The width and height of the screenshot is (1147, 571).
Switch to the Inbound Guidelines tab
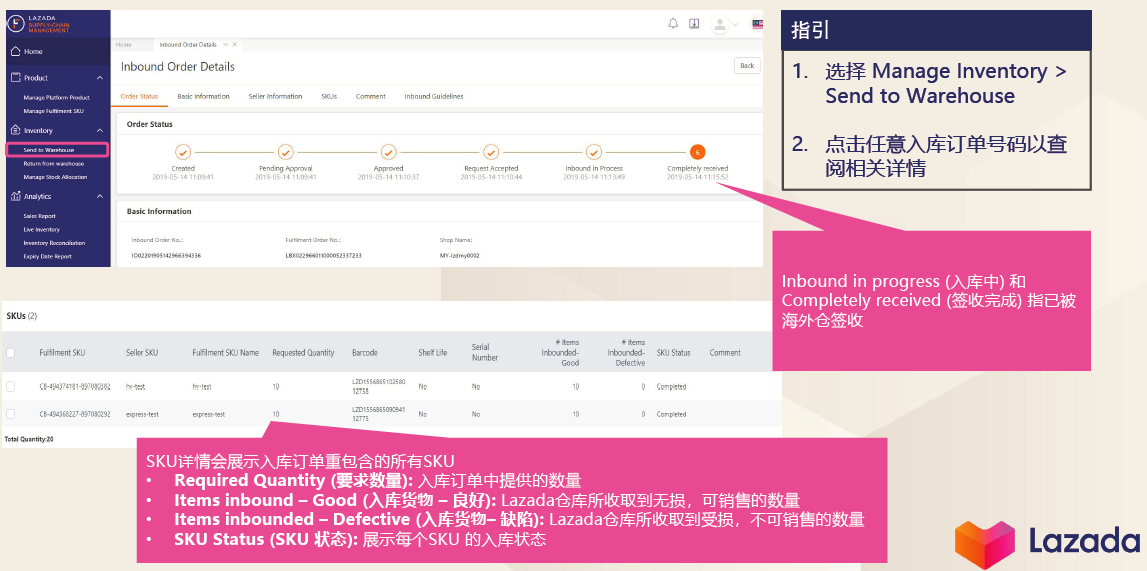(x=434, y=97)
